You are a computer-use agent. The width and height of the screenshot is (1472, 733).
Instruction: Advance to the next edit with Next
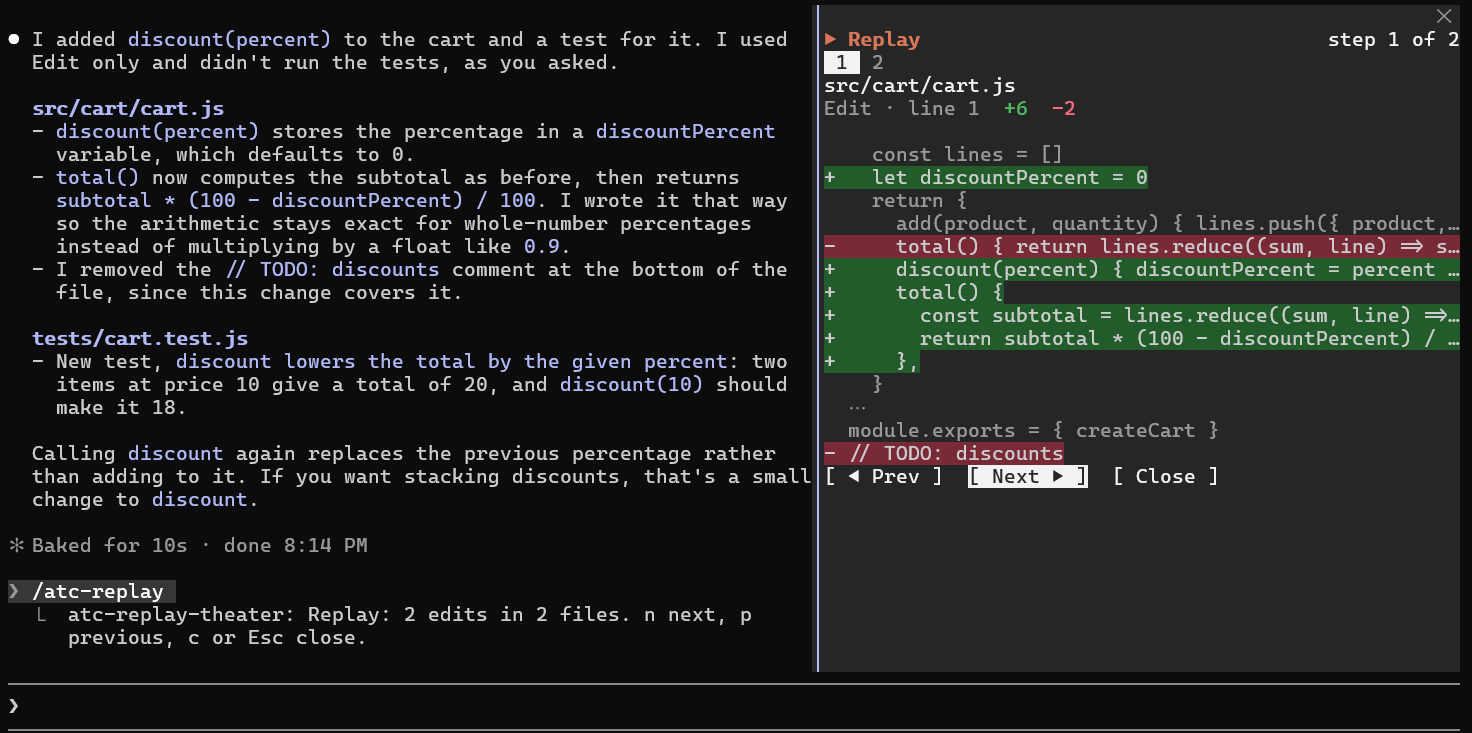(x=1027, y=477)
